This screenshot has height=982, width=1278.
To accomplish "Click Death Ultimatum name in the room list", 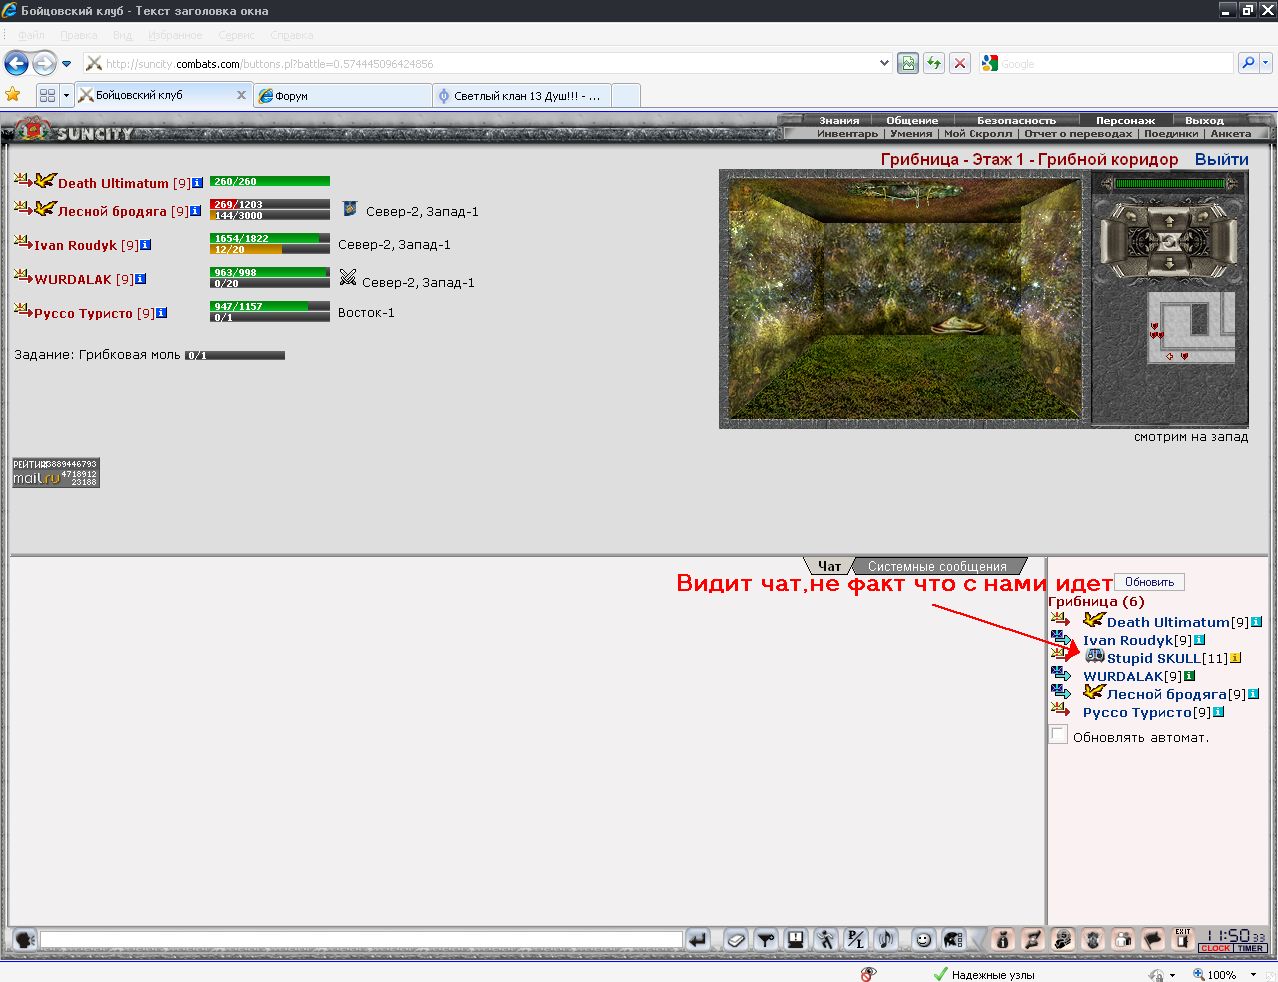I will click(x=1168, y=622).
